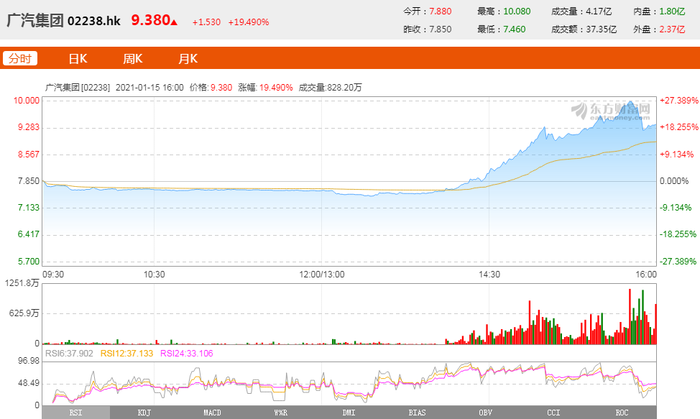
Task: Click the chart date 2021-01-15 16:00
Action: point(150,87)
